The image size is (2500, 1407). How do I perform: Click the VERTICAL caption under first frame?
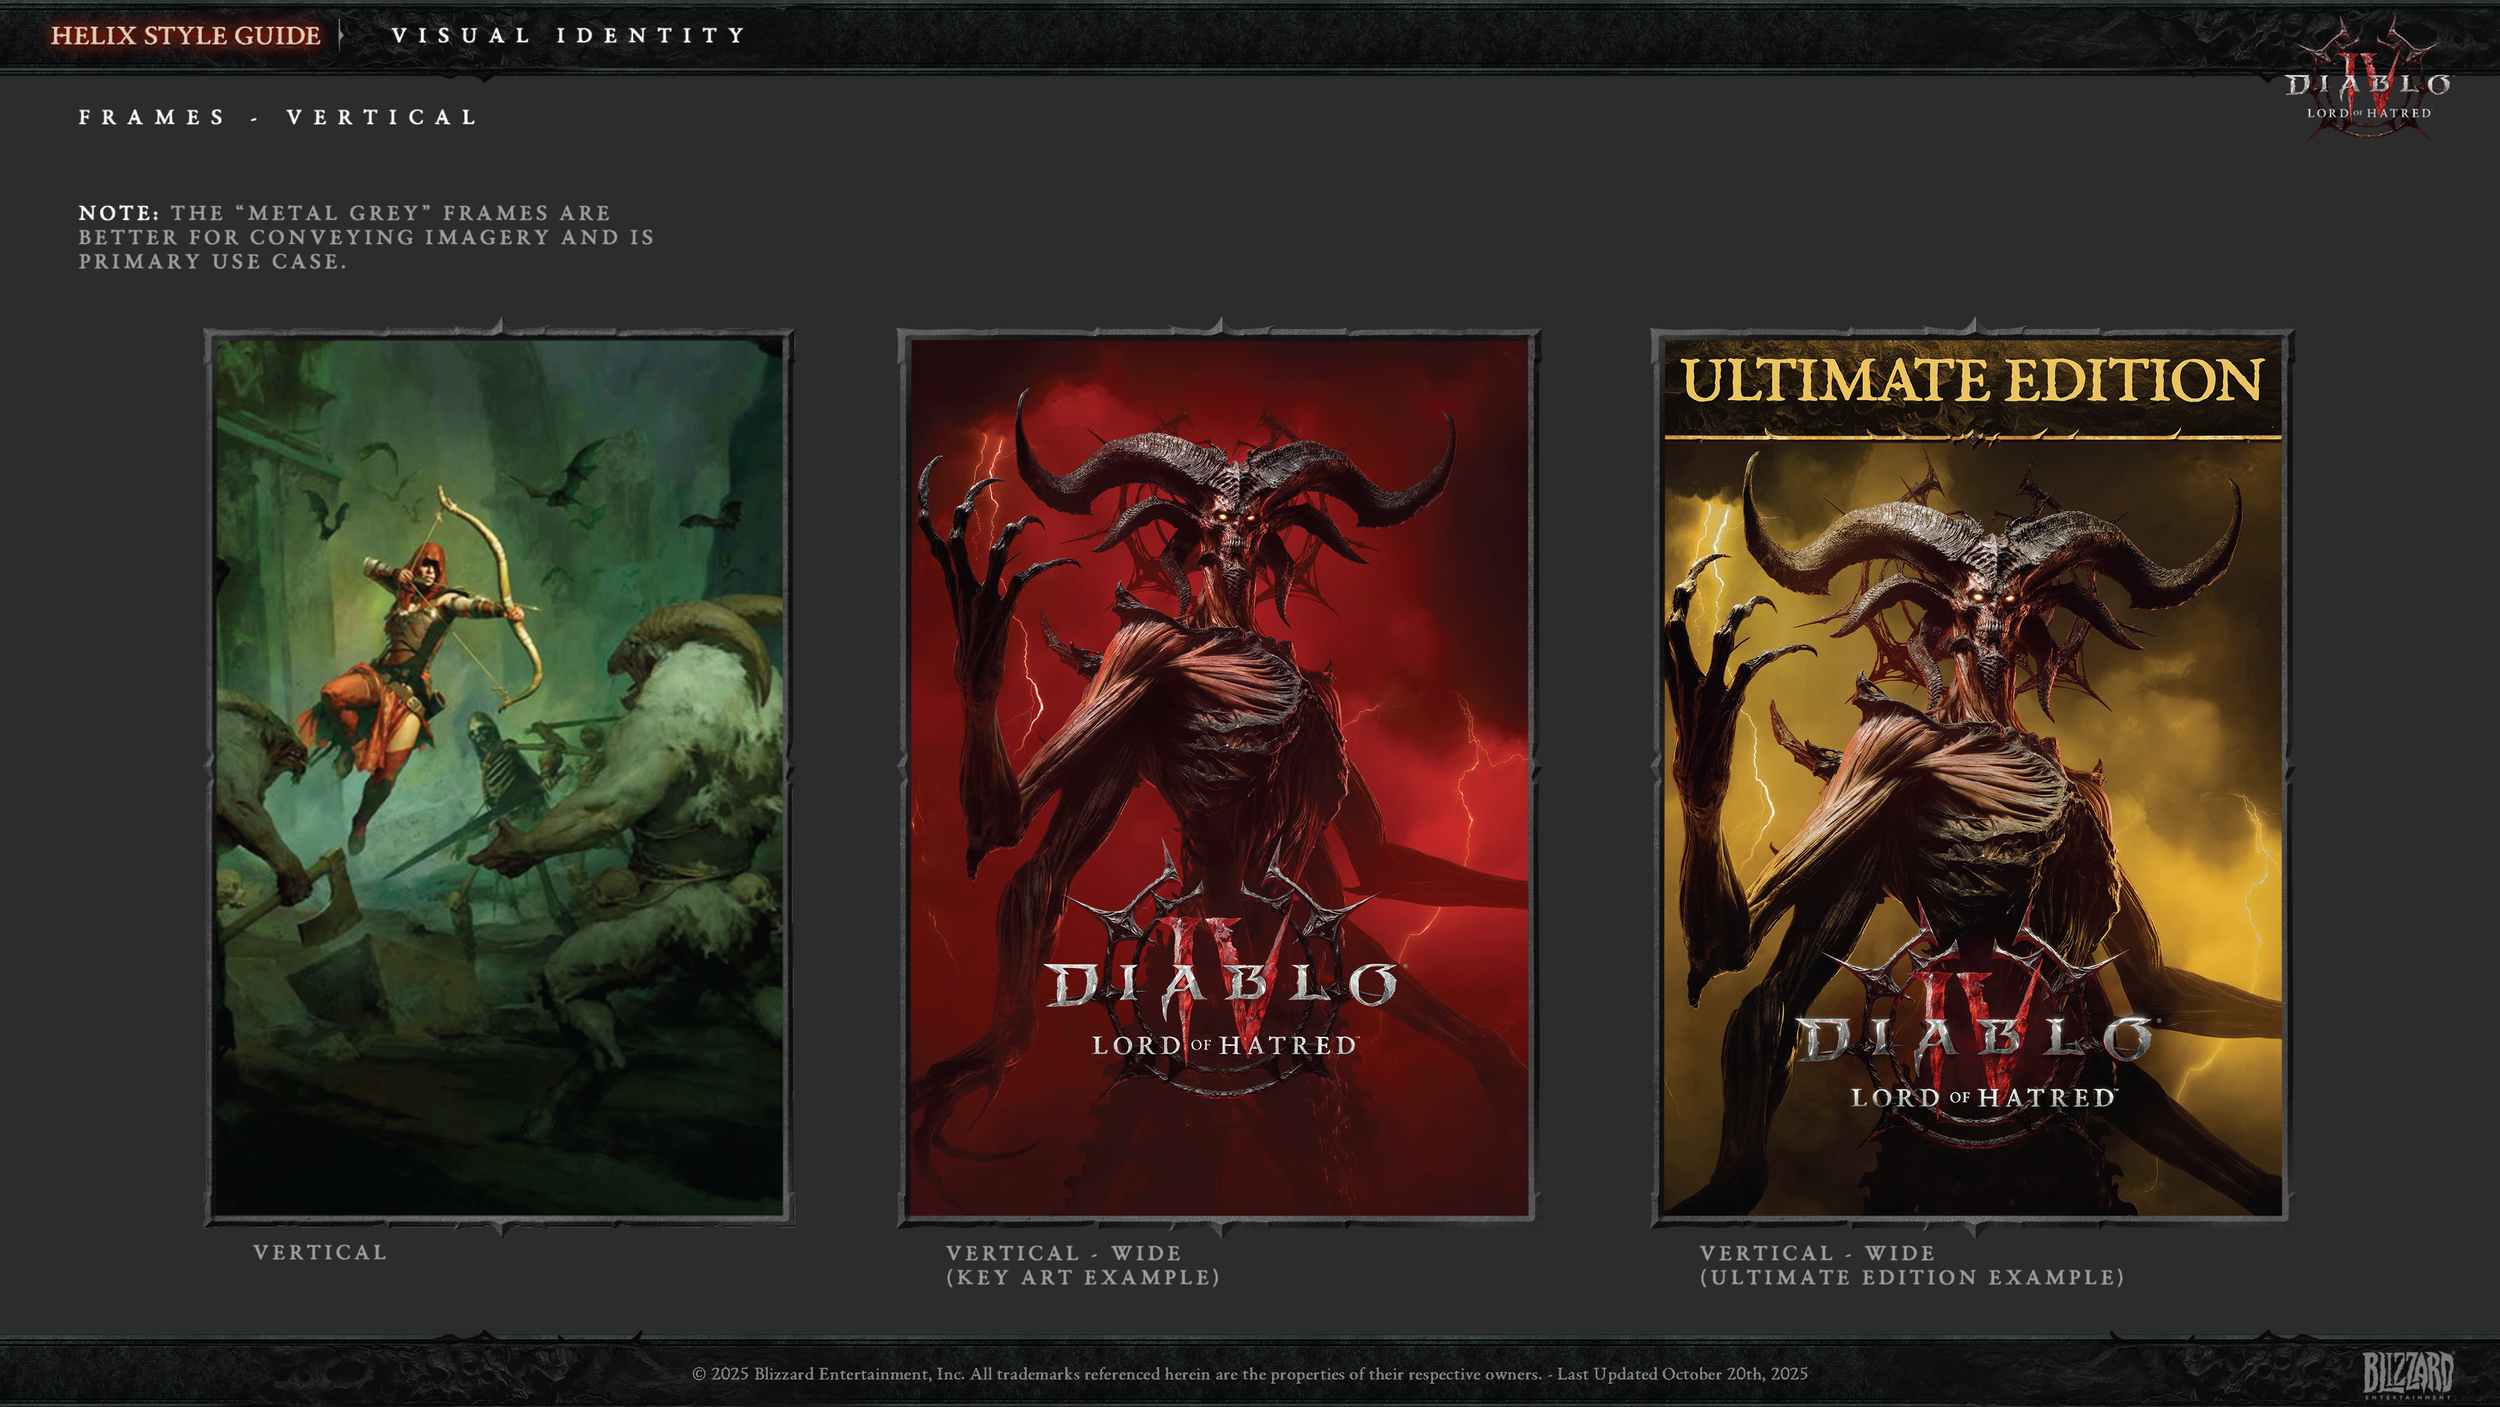(320, 1252)
